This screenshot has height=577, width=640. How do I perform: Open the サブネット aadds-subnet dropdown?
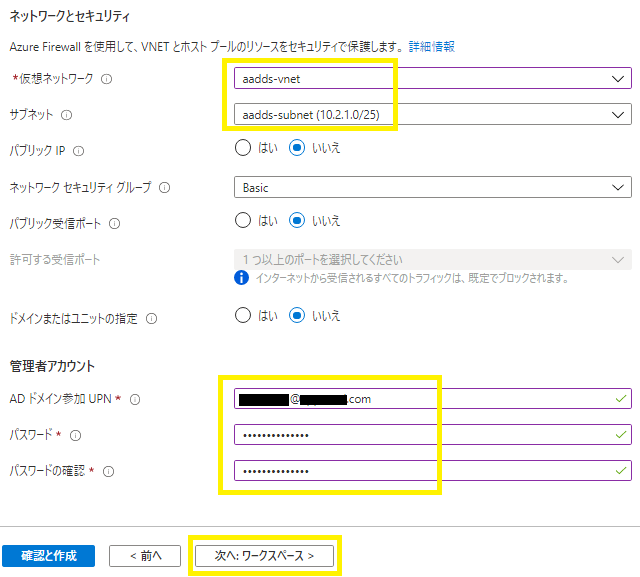(x=433, y=114)
